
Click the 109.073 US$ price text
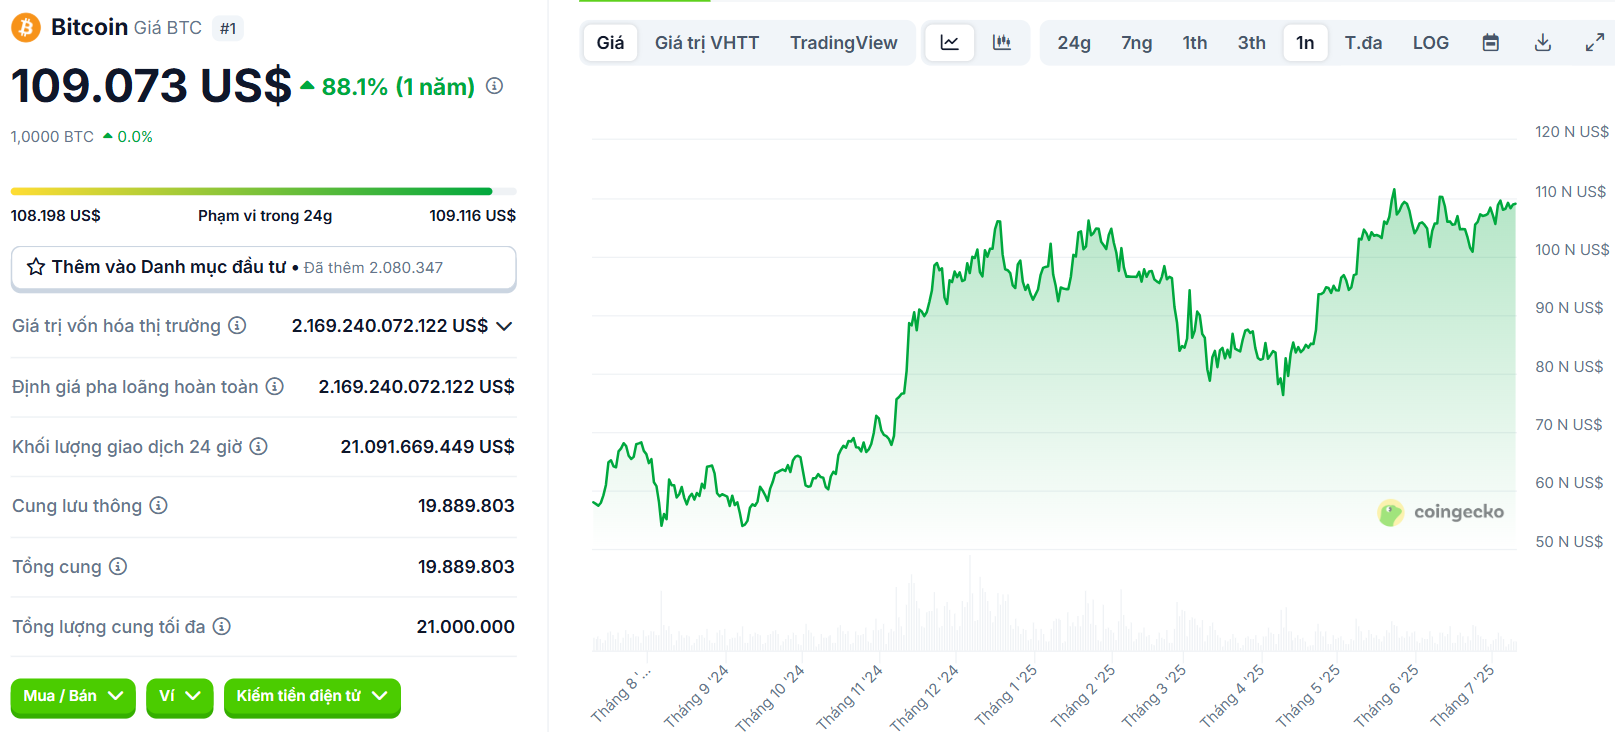point(151,86)
